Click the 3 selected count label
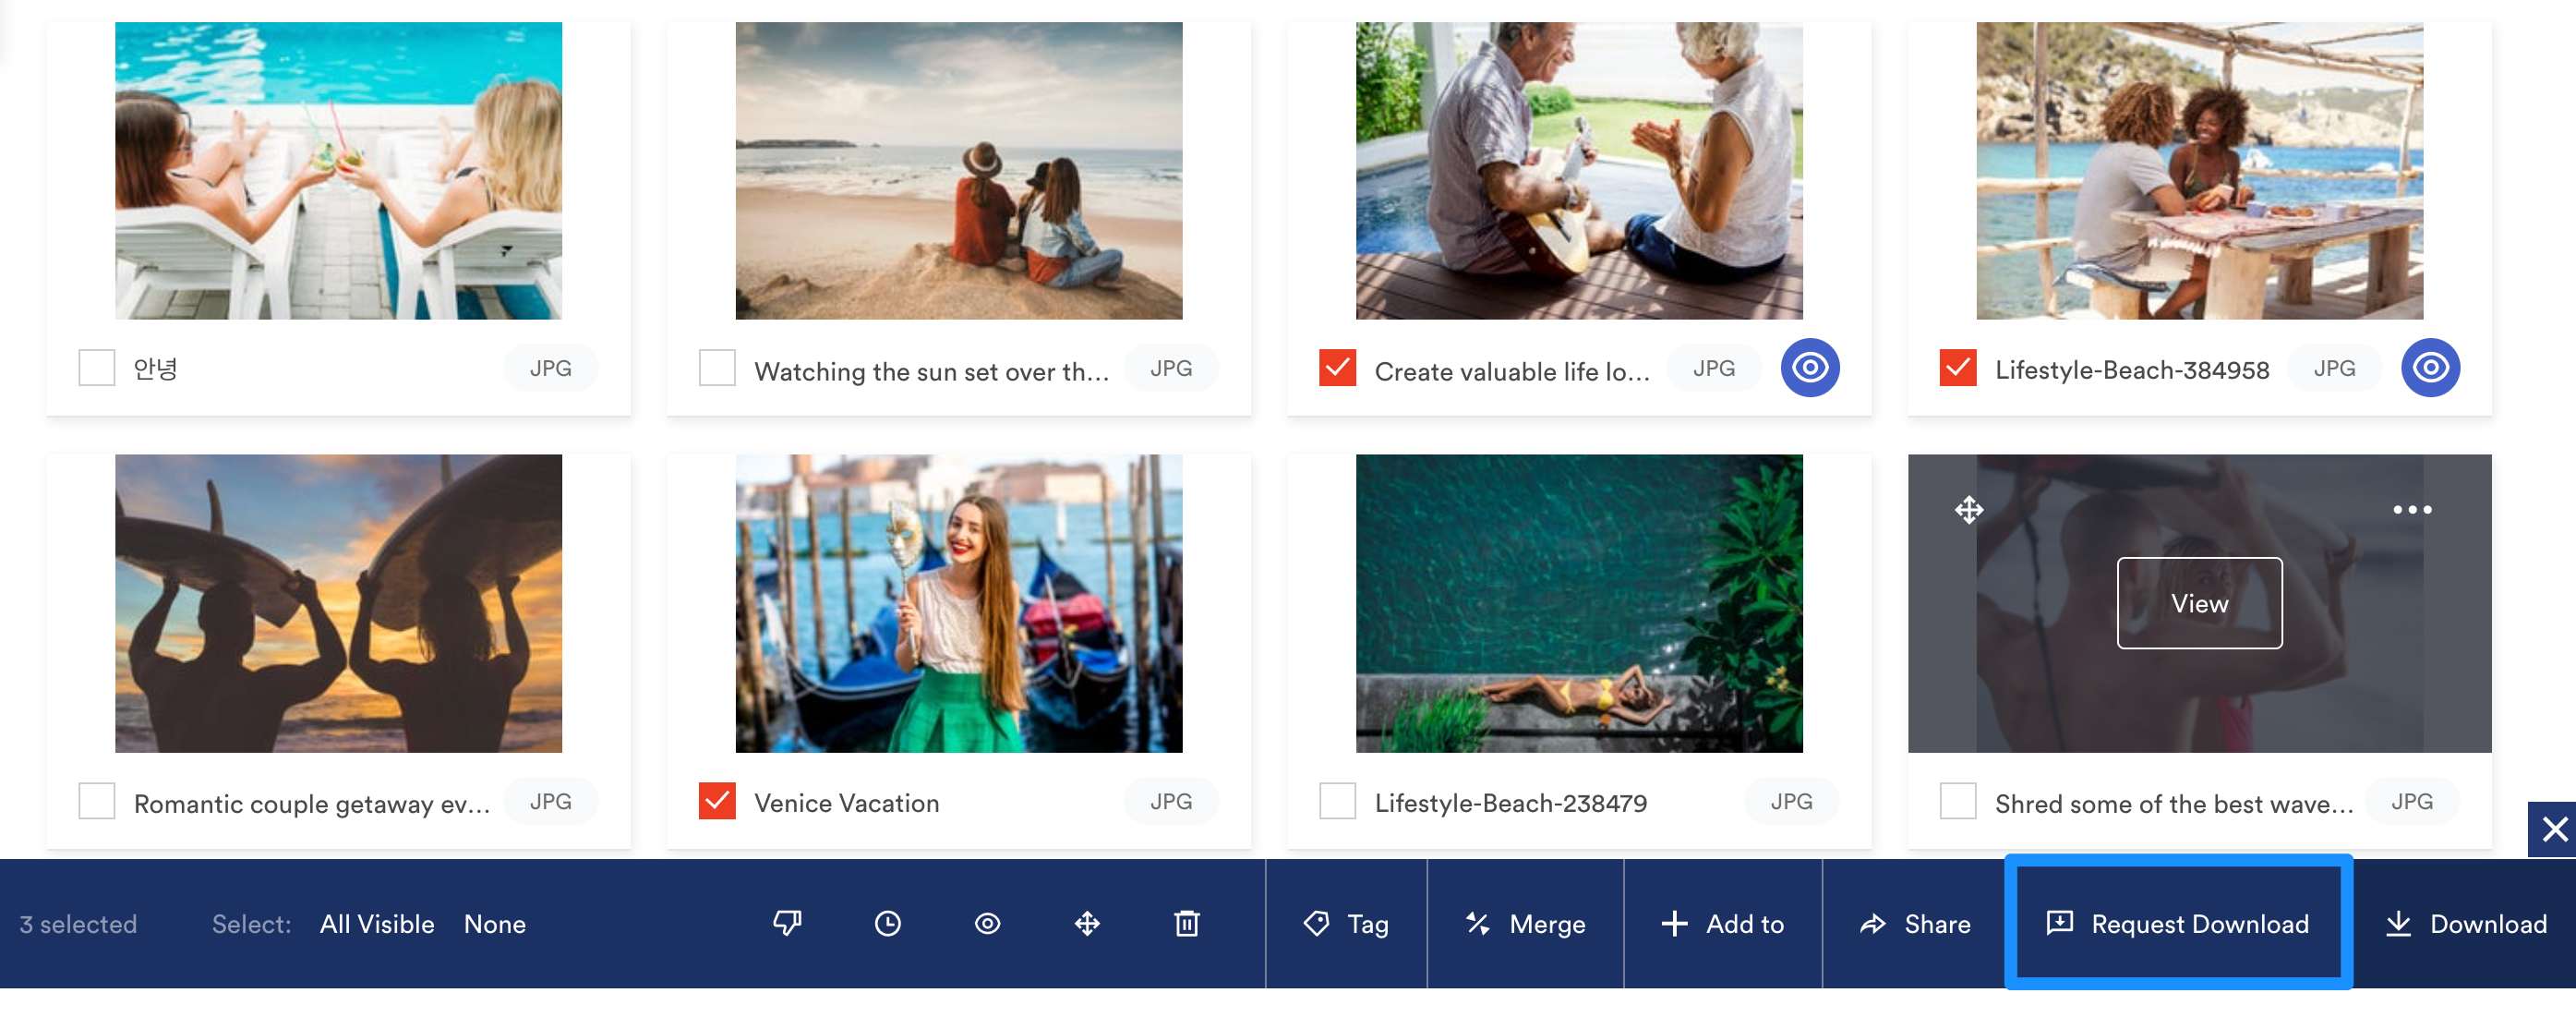Image resolution: width=2576 pixels, height=1029 pixels. tap(78, 924)
